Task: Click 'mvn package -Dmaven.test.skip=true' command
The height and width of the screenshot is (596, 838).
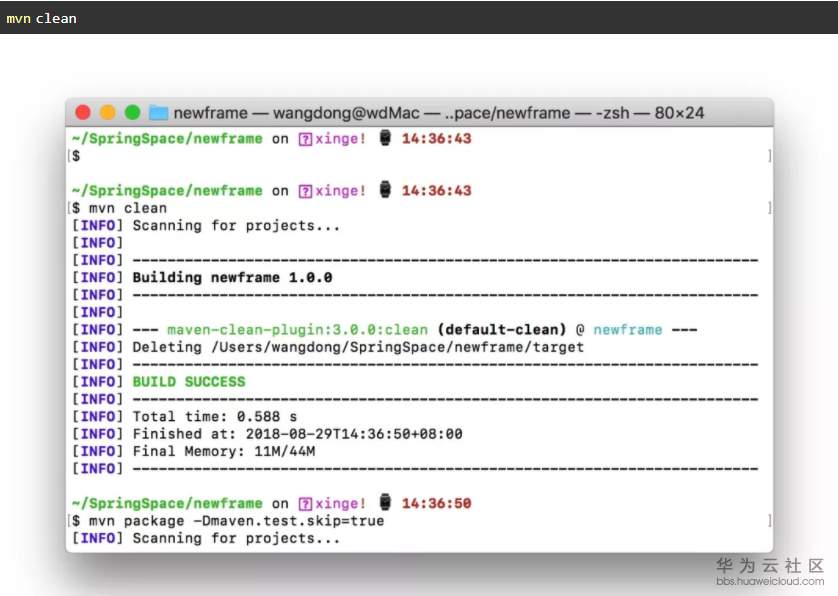Action: pyautogui.click(x=236, y=521)
